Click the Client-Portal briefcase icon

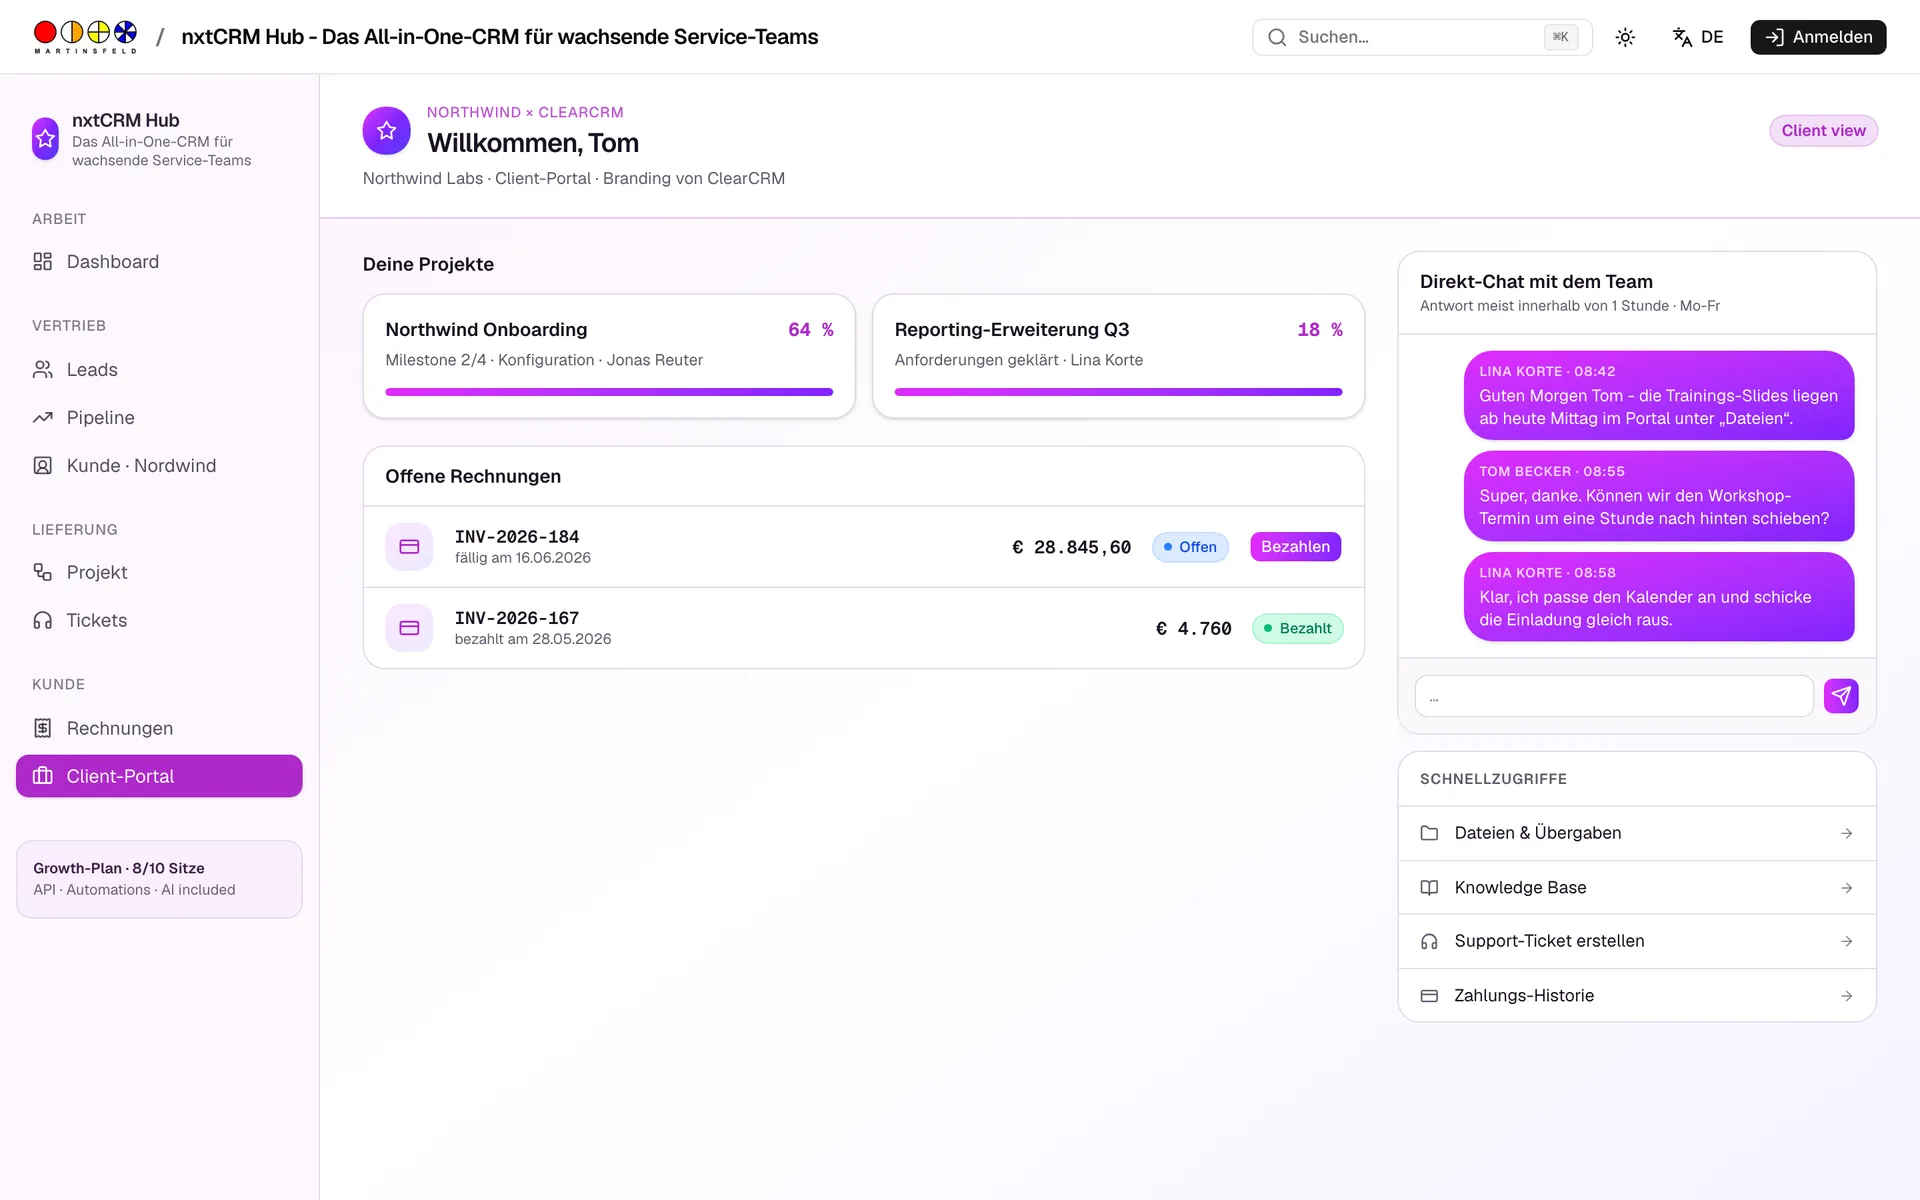tap(42, 776)
